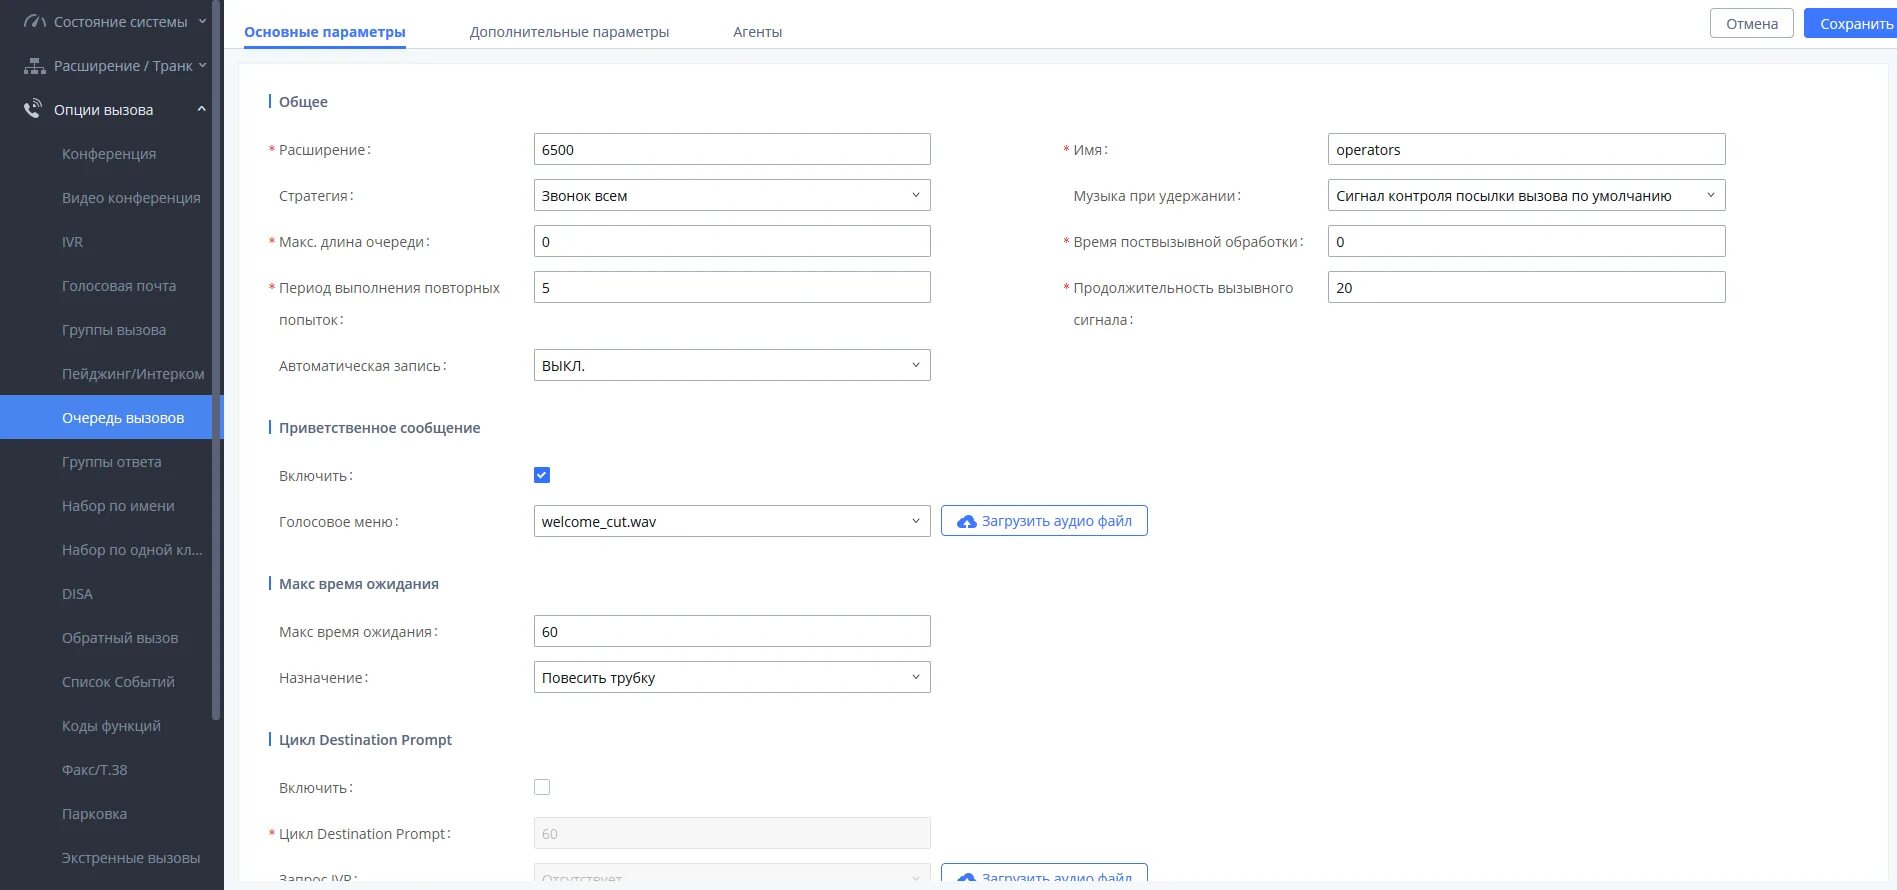The image size is (1897, 890).
Task: Click the sidebar vertical scrollbar
Action: coord(216,360)
